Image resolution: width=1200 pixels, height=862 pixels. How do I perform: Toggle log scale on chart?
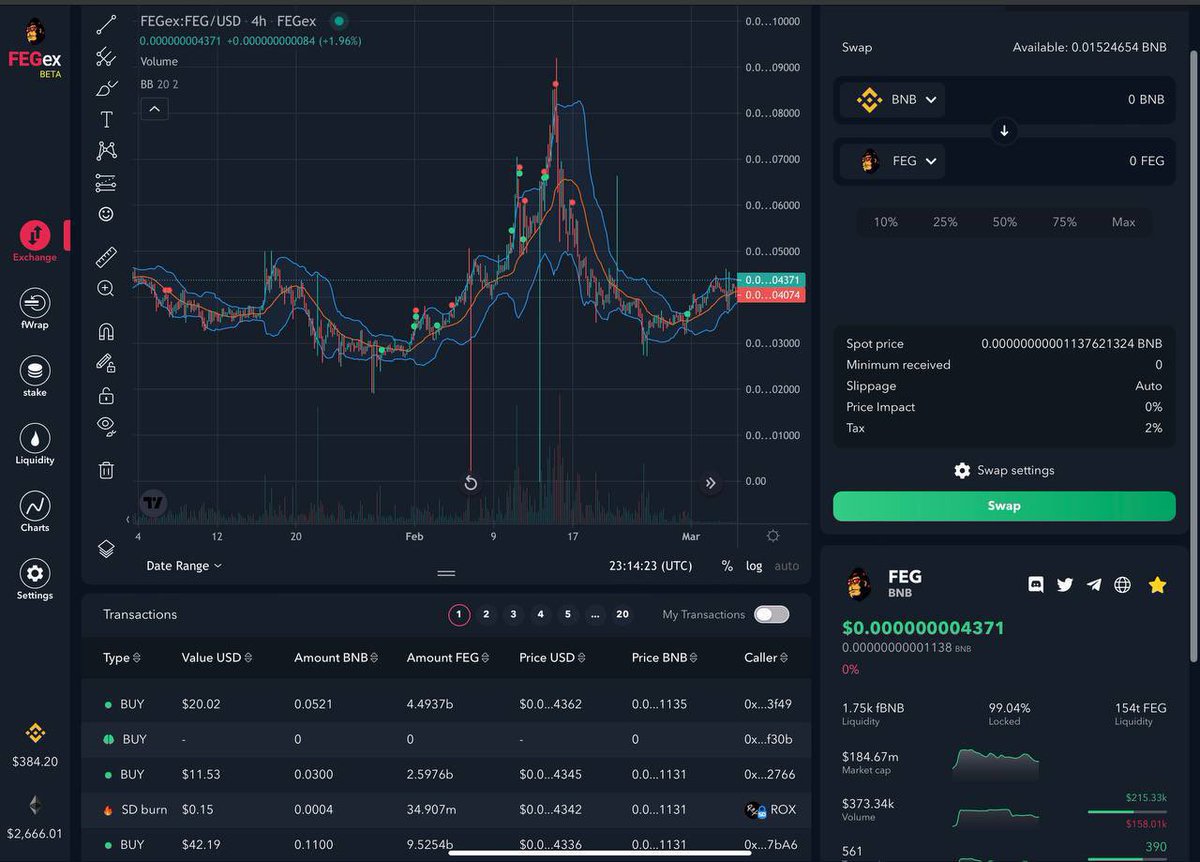754,566
